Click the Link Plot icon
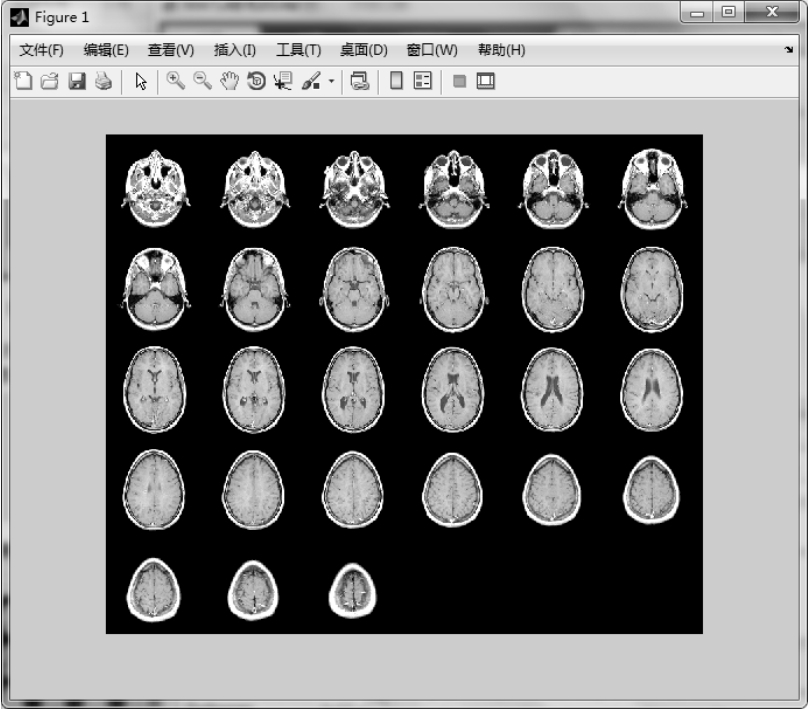 point(360,81)
